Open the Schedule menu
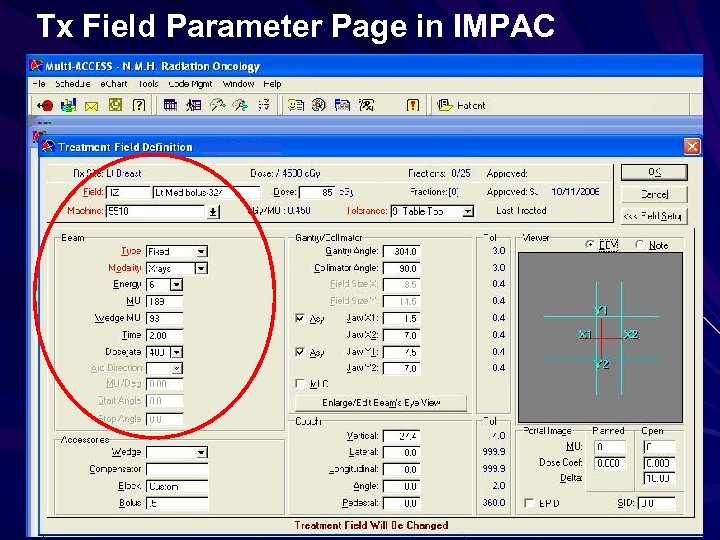Screen dimensions: 720x540 (73, 84)
